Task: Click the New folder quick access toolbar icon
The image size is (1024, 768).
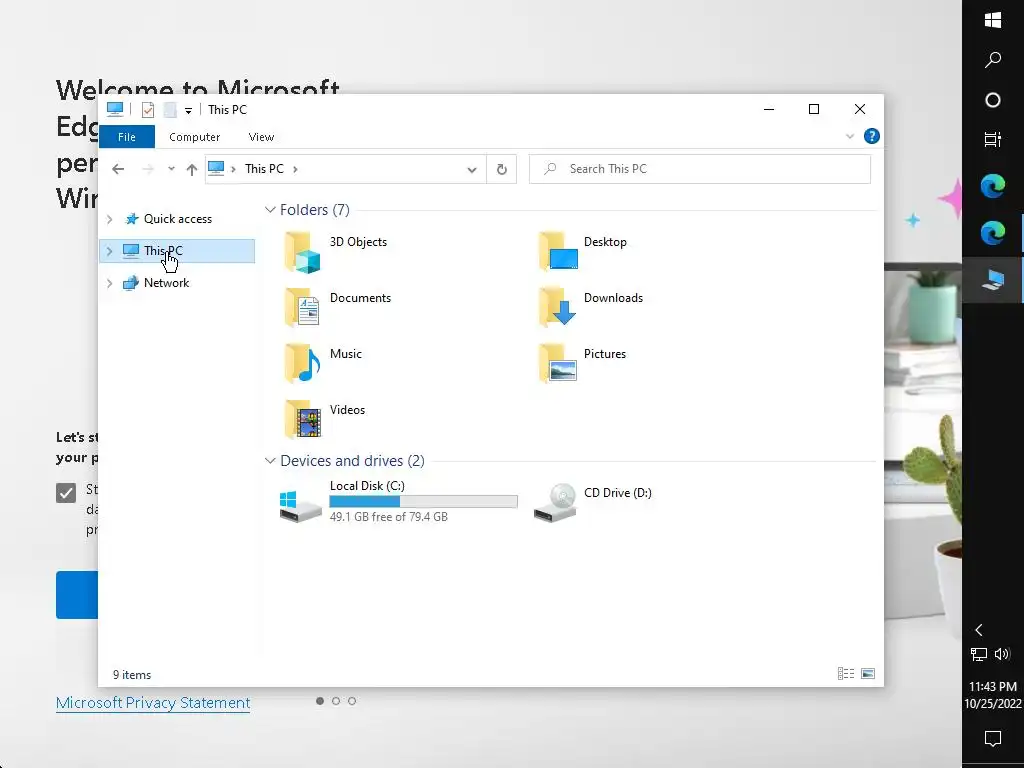Action: tap(170, 110)
